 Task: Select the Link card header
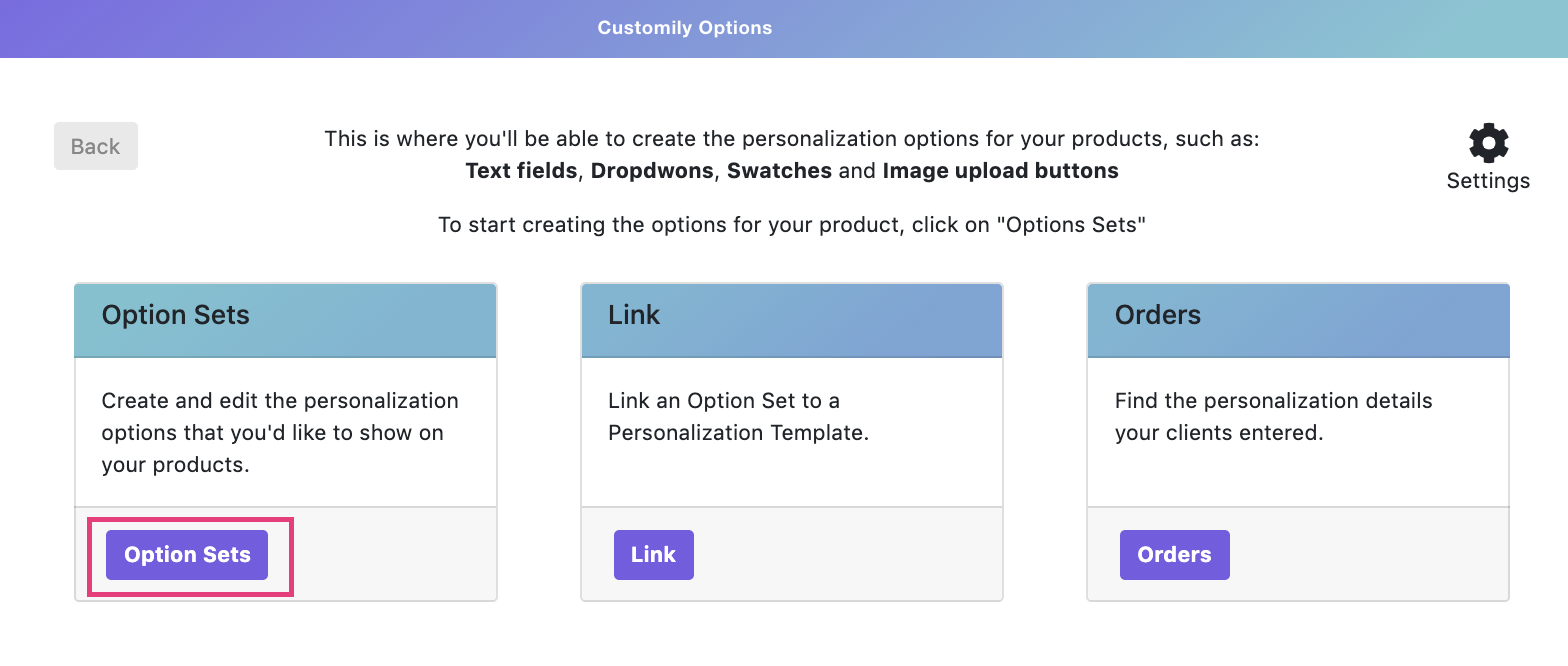tap(791, 320)
